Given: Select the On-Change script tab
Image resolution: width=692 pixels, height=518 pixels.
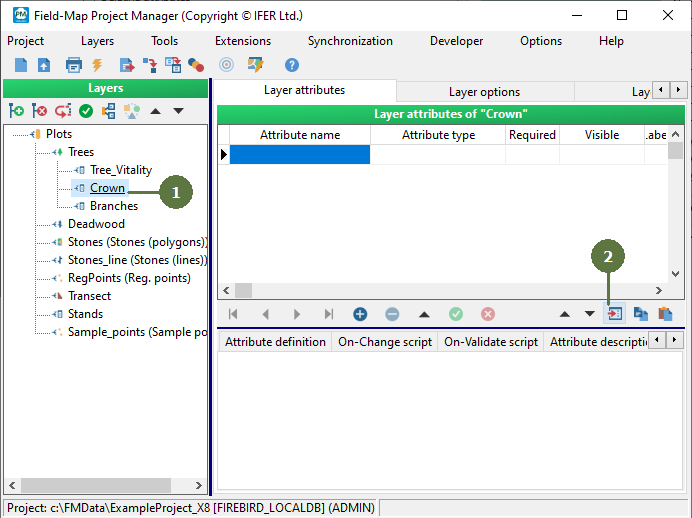Looking at the screenshot, I should 385,342.
